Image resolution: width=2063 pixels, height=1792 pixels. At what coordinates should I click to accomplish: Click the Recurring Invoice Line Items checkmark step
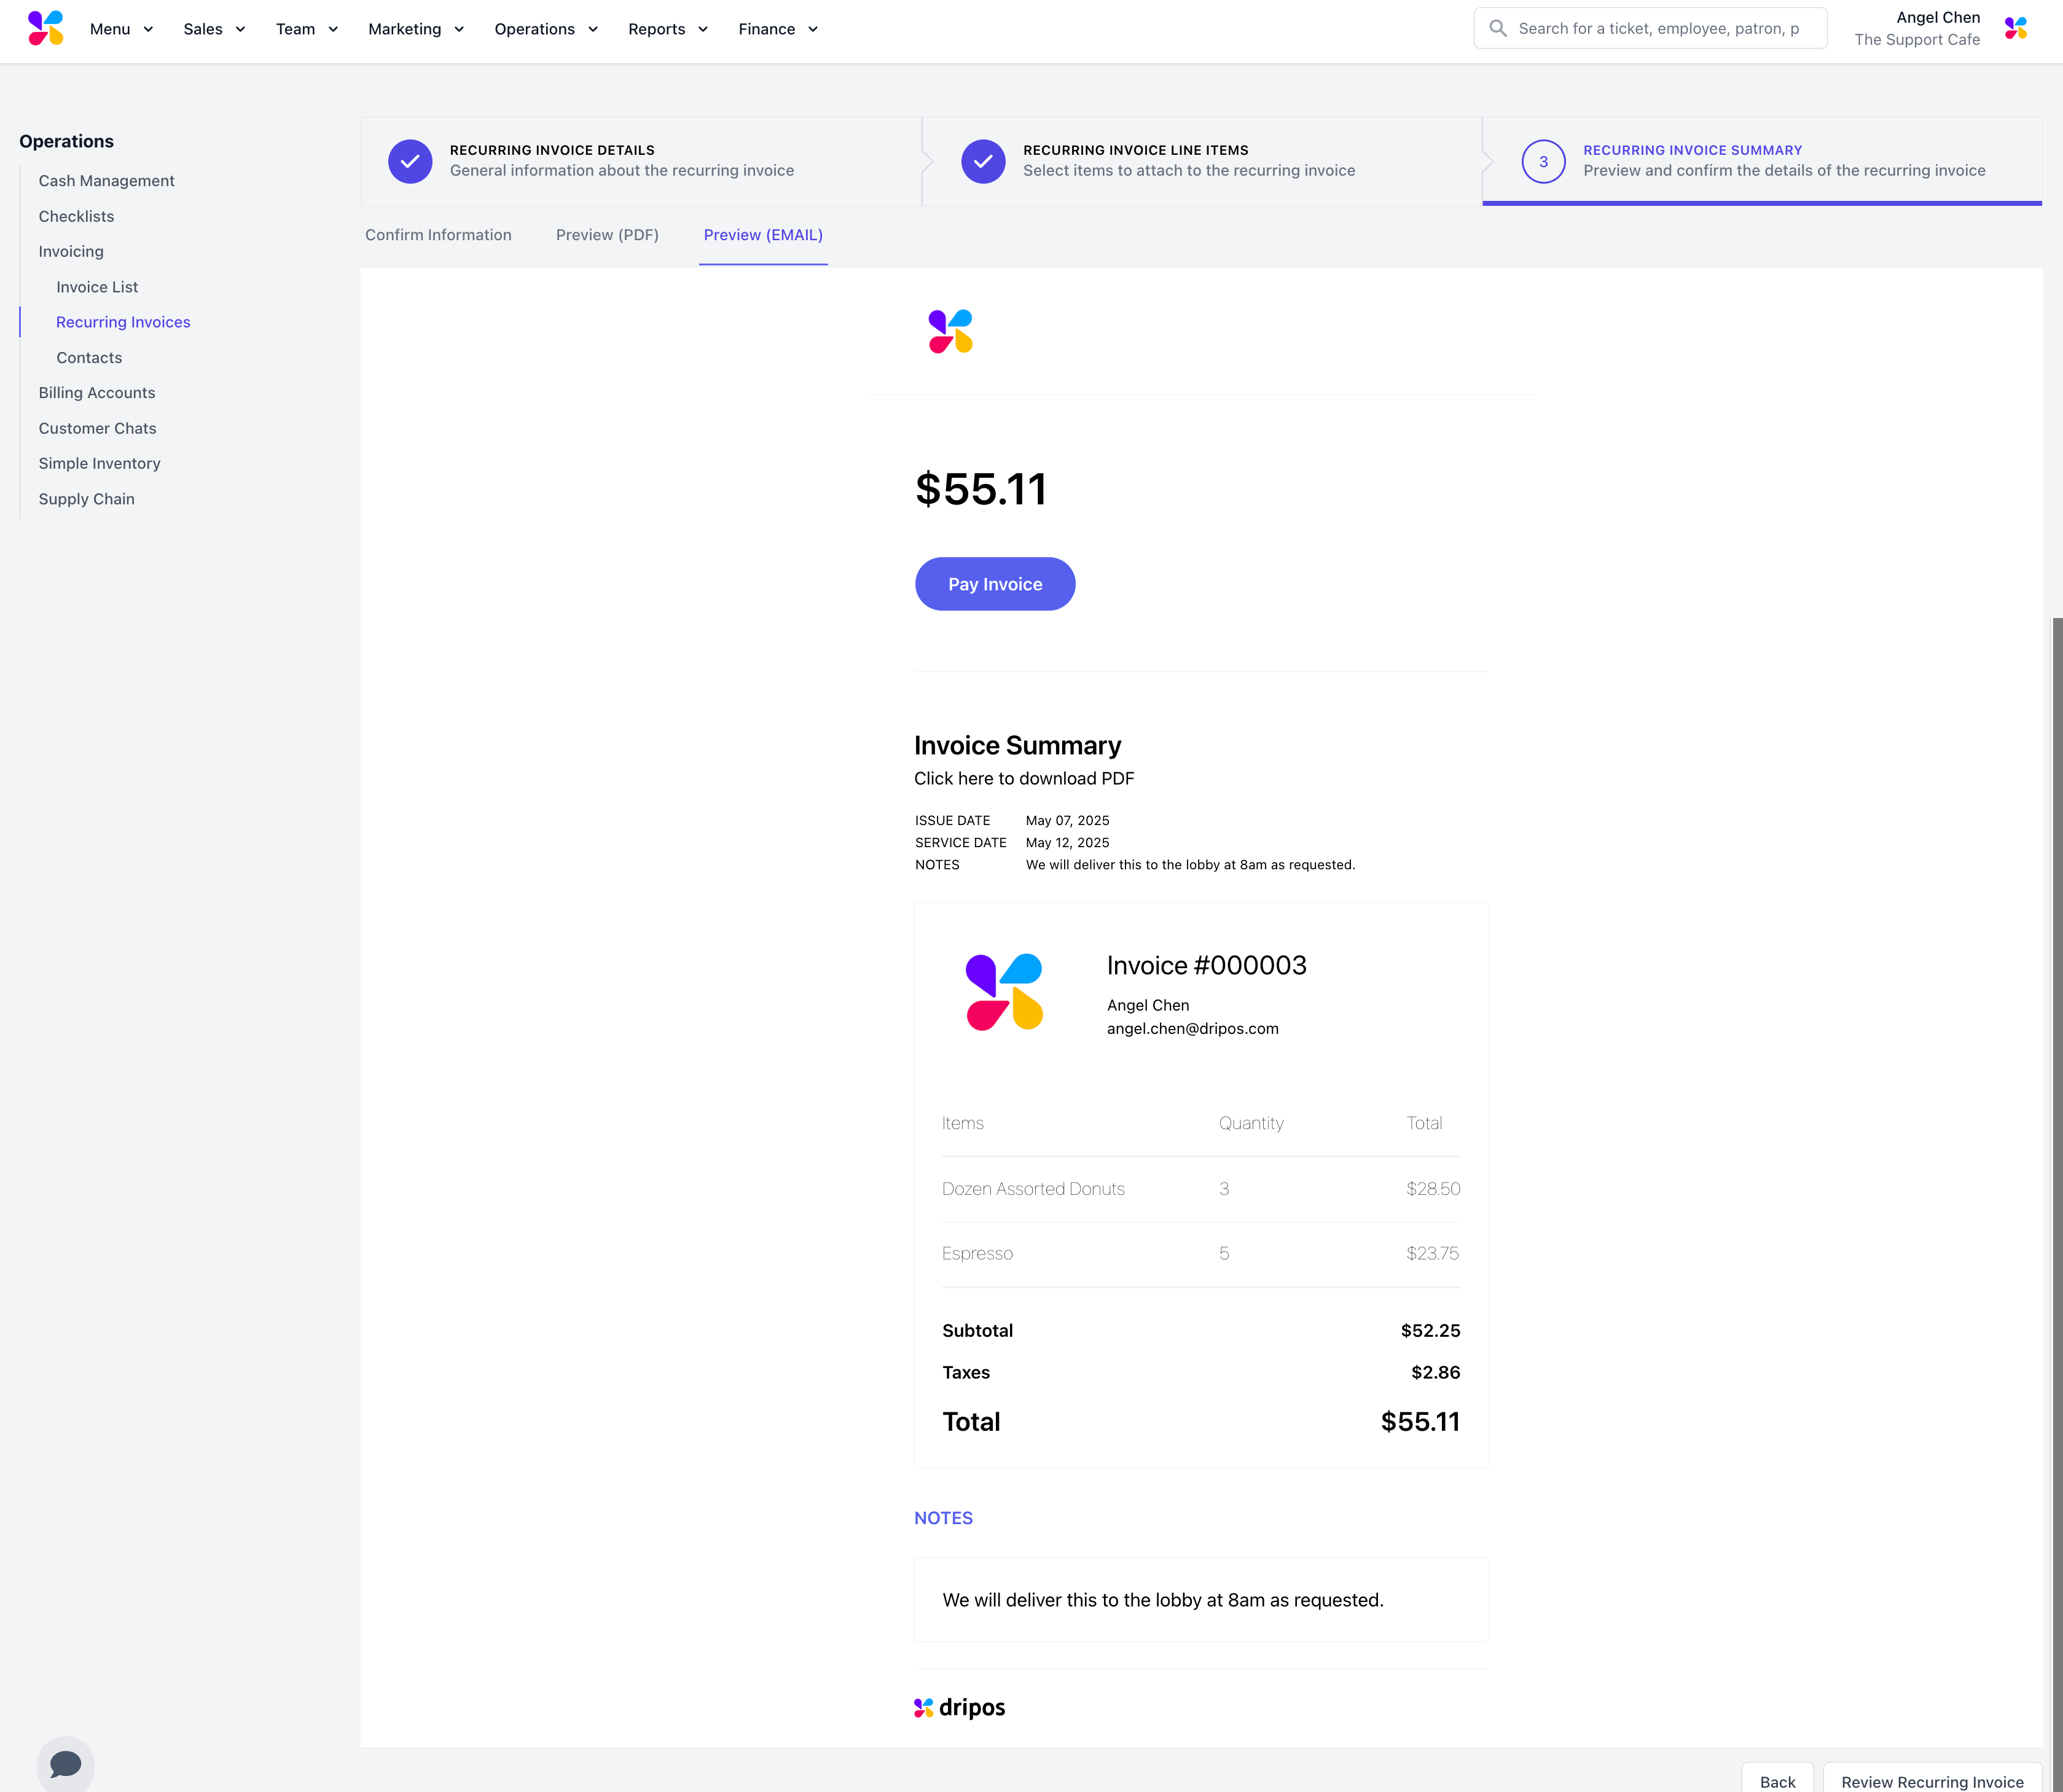[x=983, y=161]
